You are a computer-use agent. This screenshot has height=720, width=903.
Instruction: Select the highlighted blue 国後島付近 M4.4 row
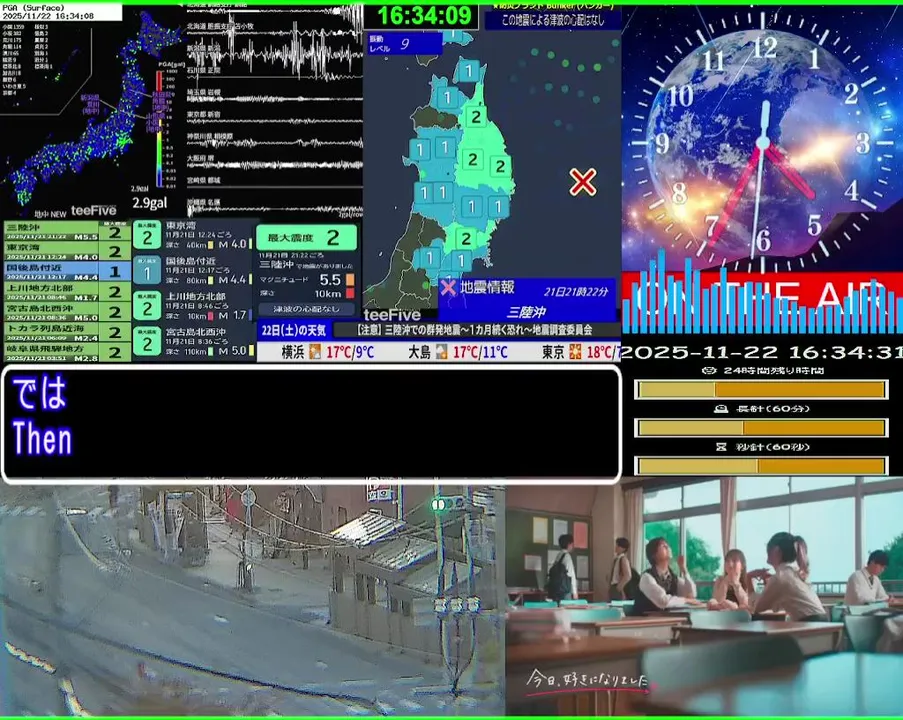[67, 271]
